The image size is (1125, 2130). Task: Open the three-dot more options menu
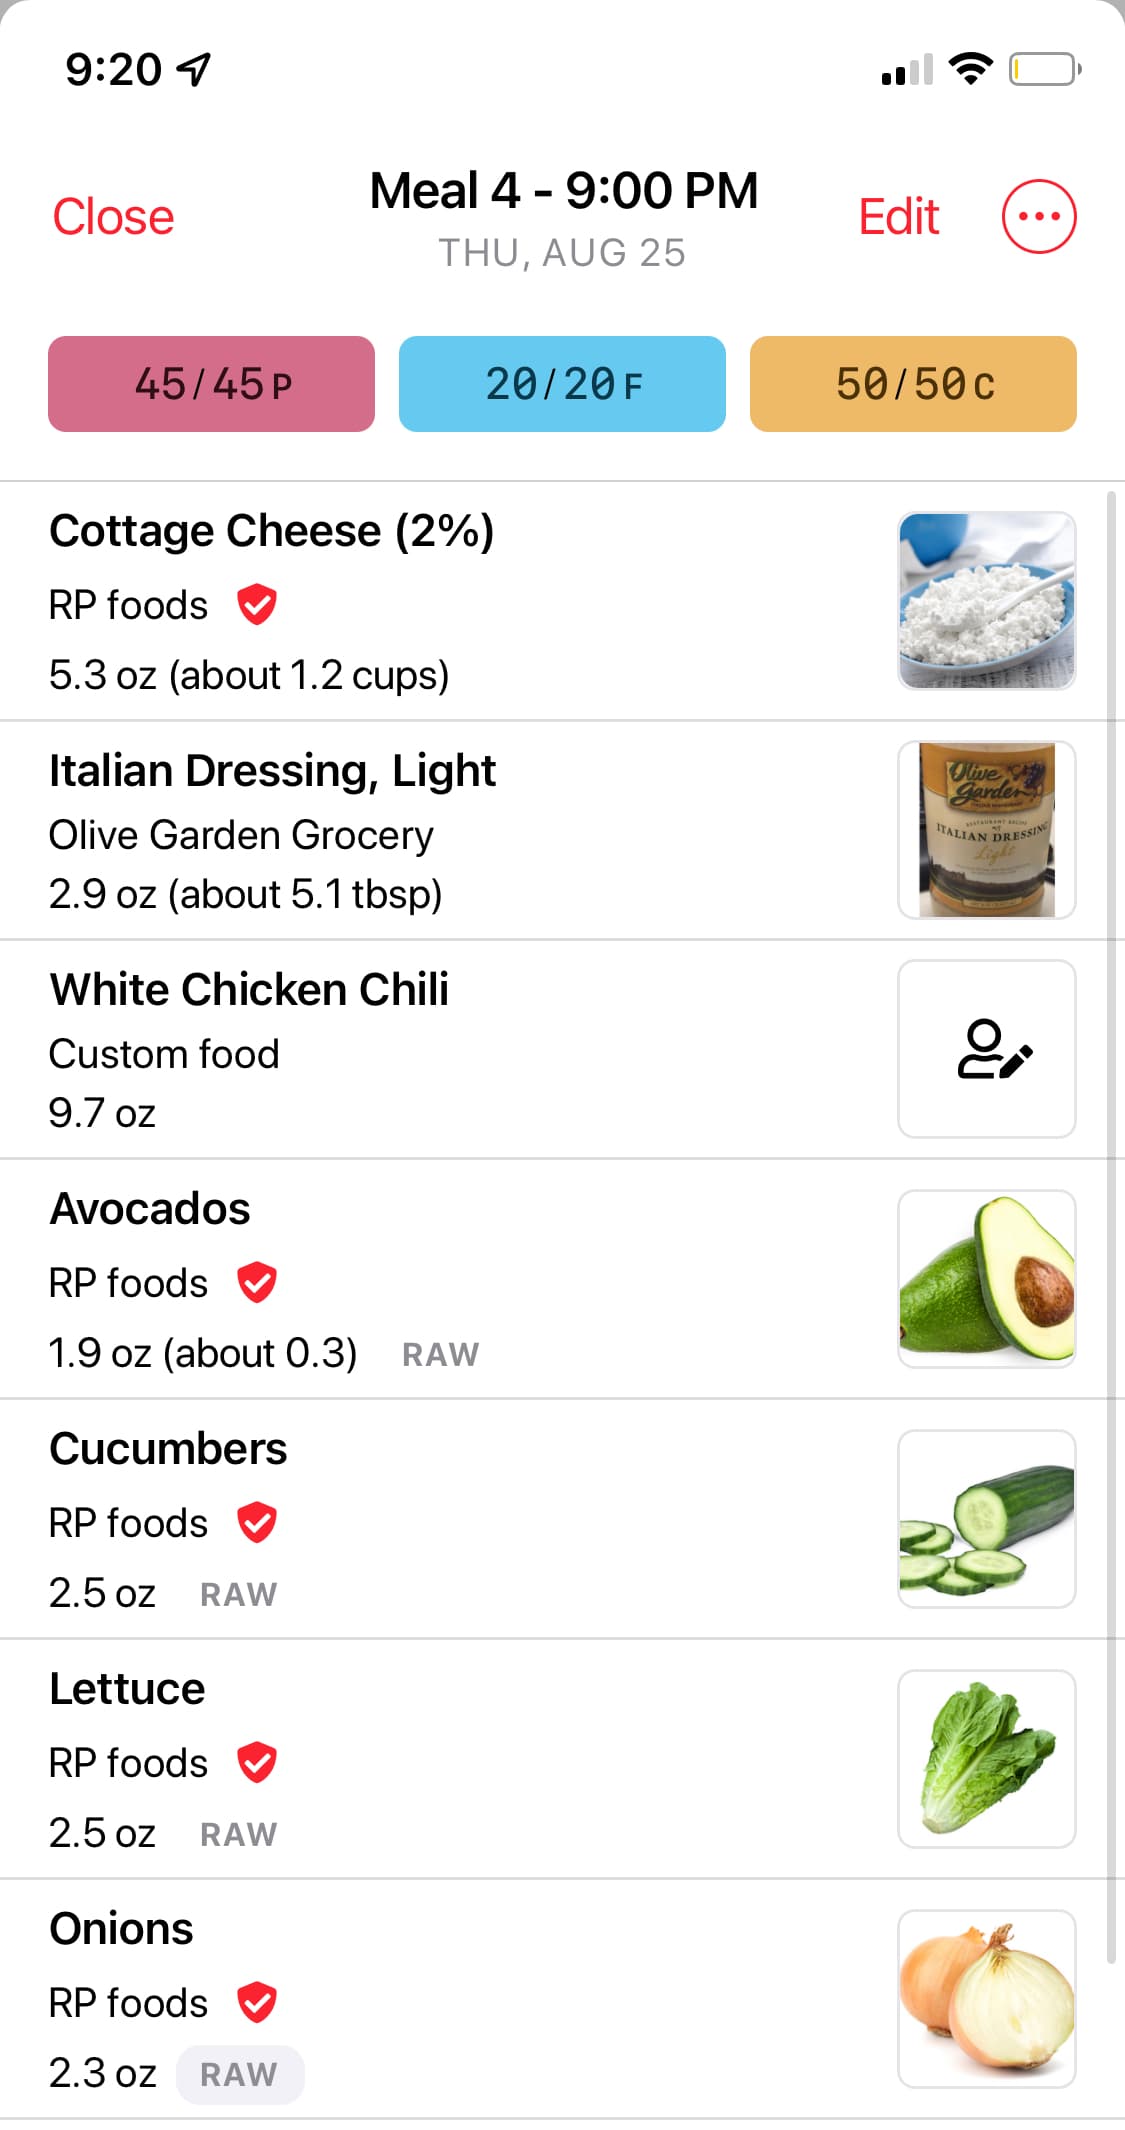(x=1039, y=216)
